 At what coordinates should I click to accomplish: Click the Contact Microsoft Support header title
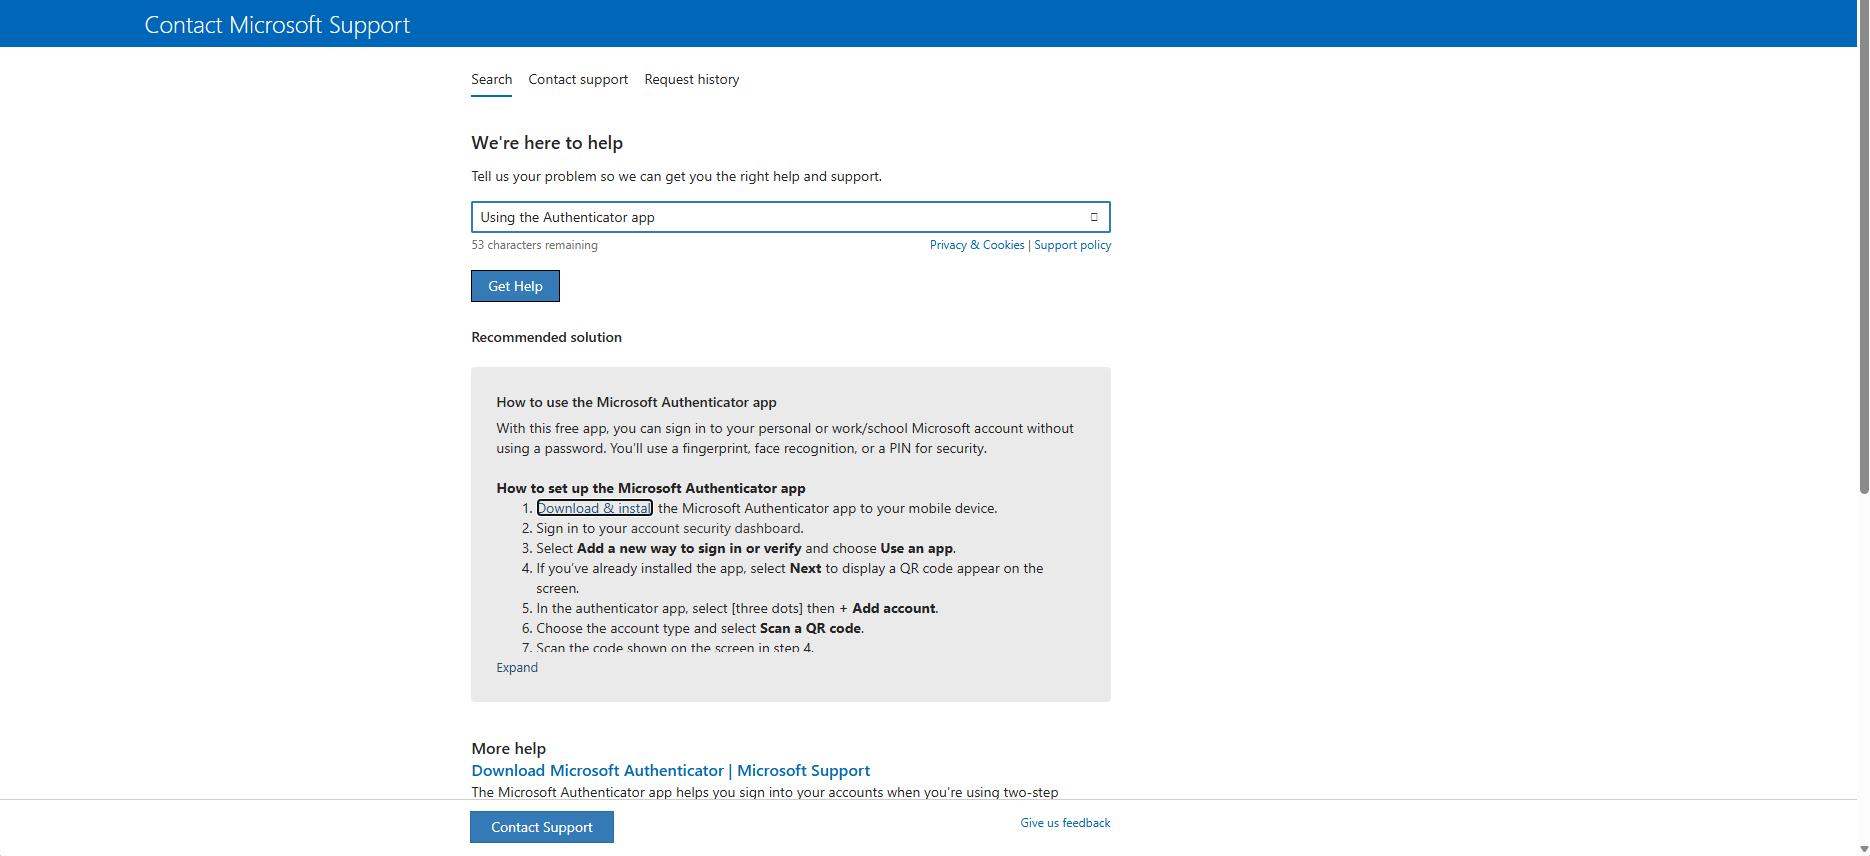[x=277, y=25]
